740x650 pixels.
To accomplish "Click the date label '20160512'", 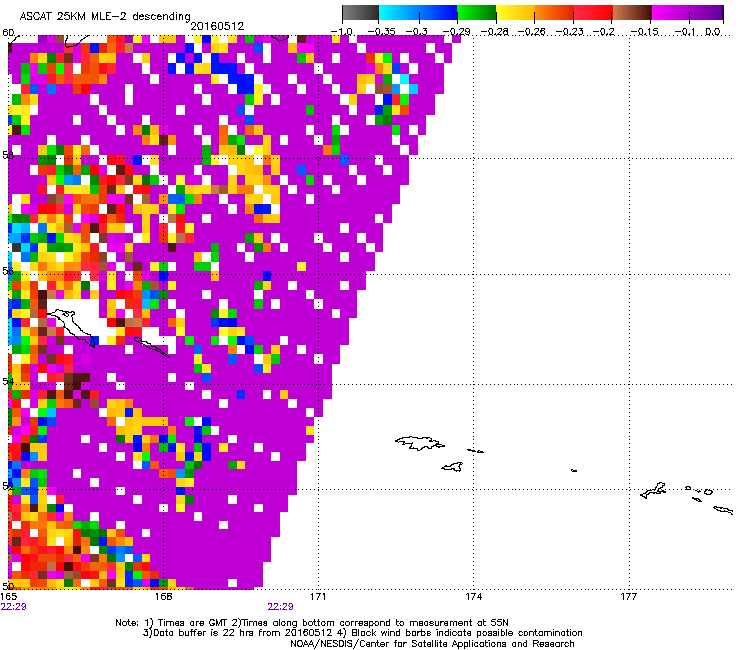I will coord(217,26).
